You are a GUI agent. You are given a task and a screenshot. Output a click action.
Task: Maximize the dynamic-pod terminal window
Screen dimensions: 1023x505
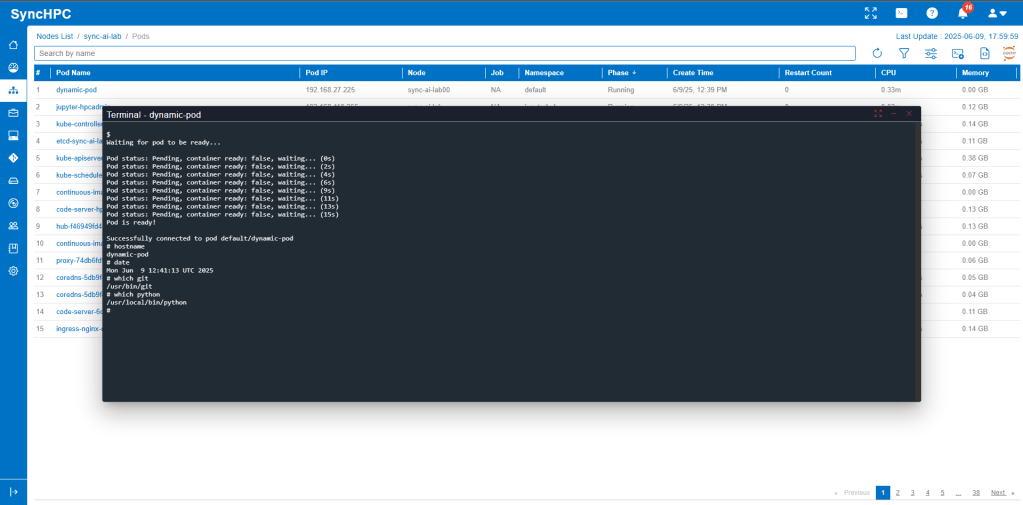pos(878,114)
